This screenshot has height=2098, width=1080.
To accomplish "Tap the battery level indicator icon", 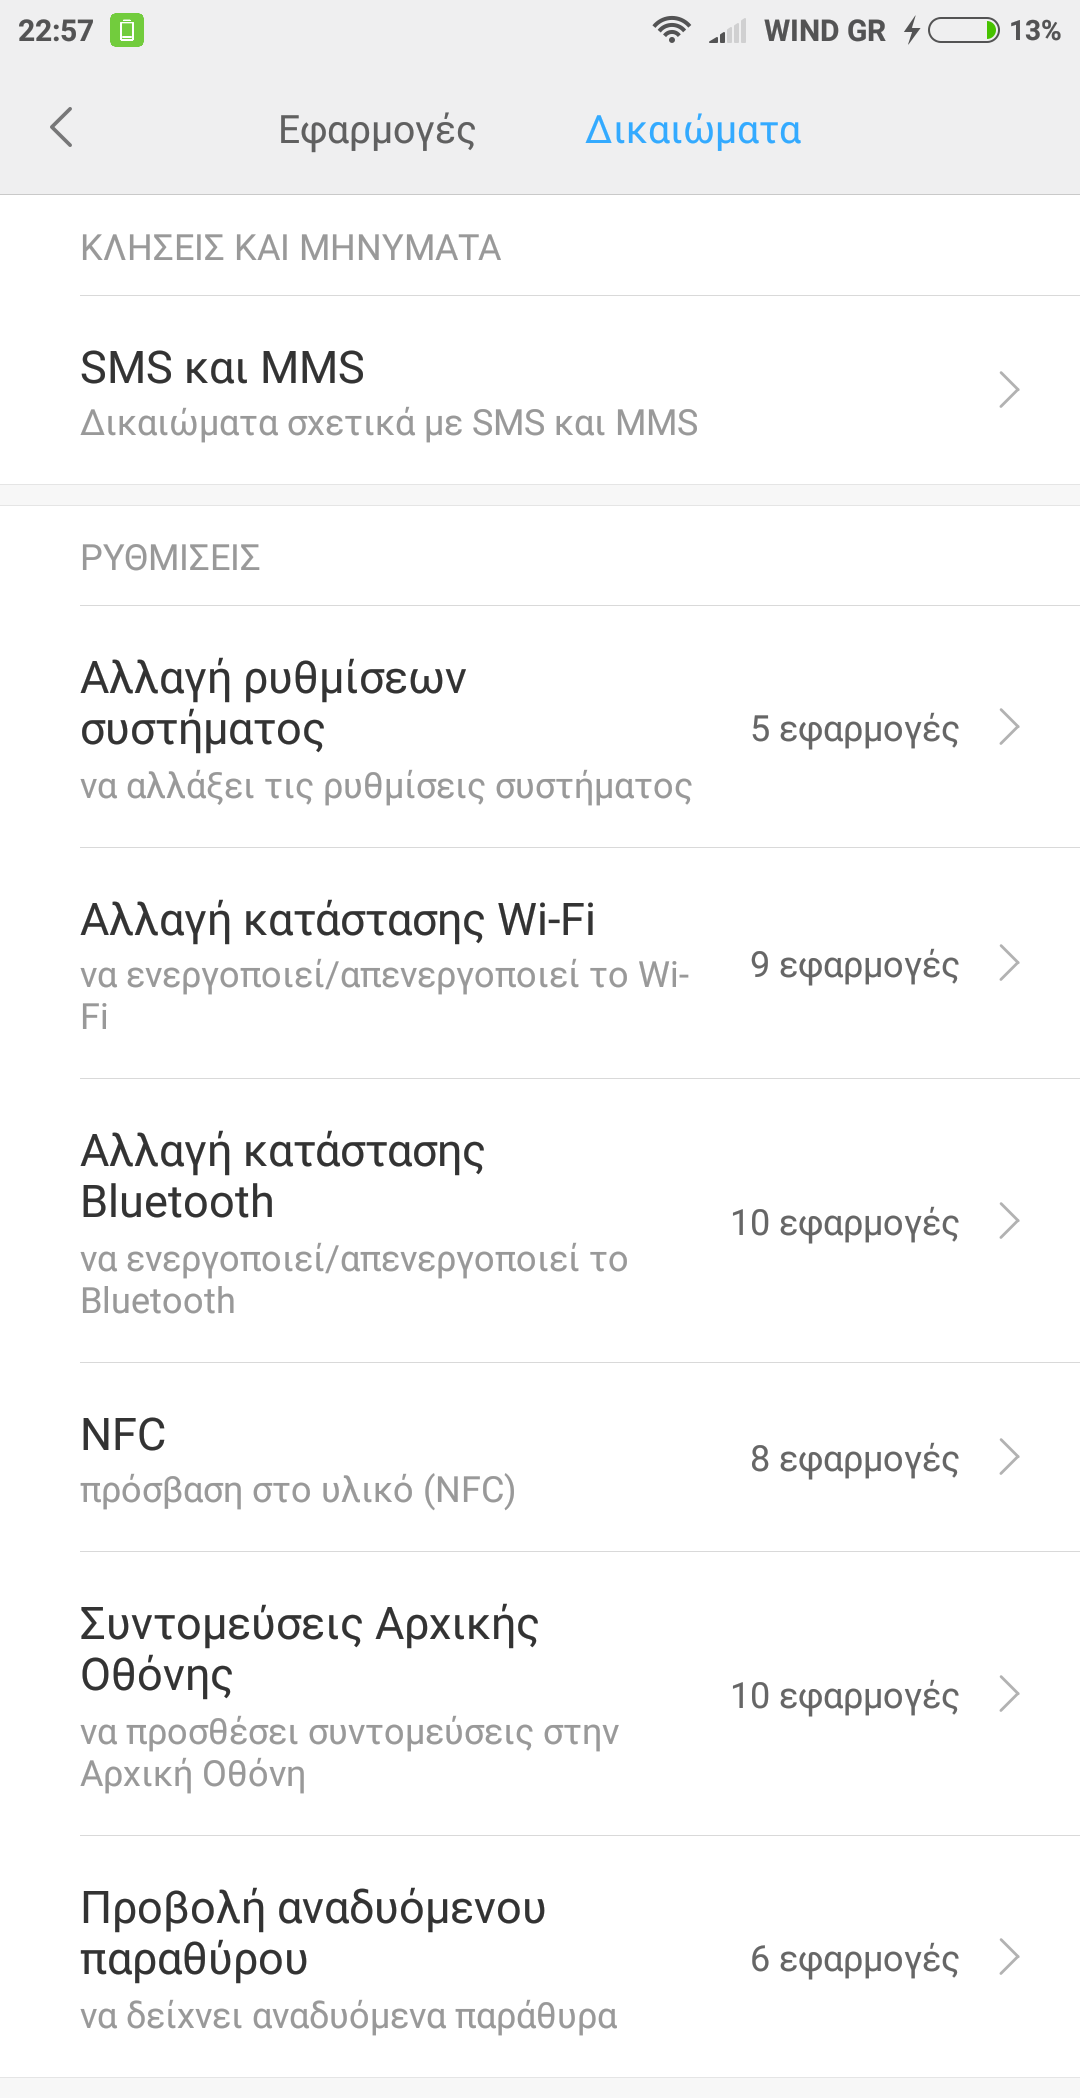I will pos(963,30).
